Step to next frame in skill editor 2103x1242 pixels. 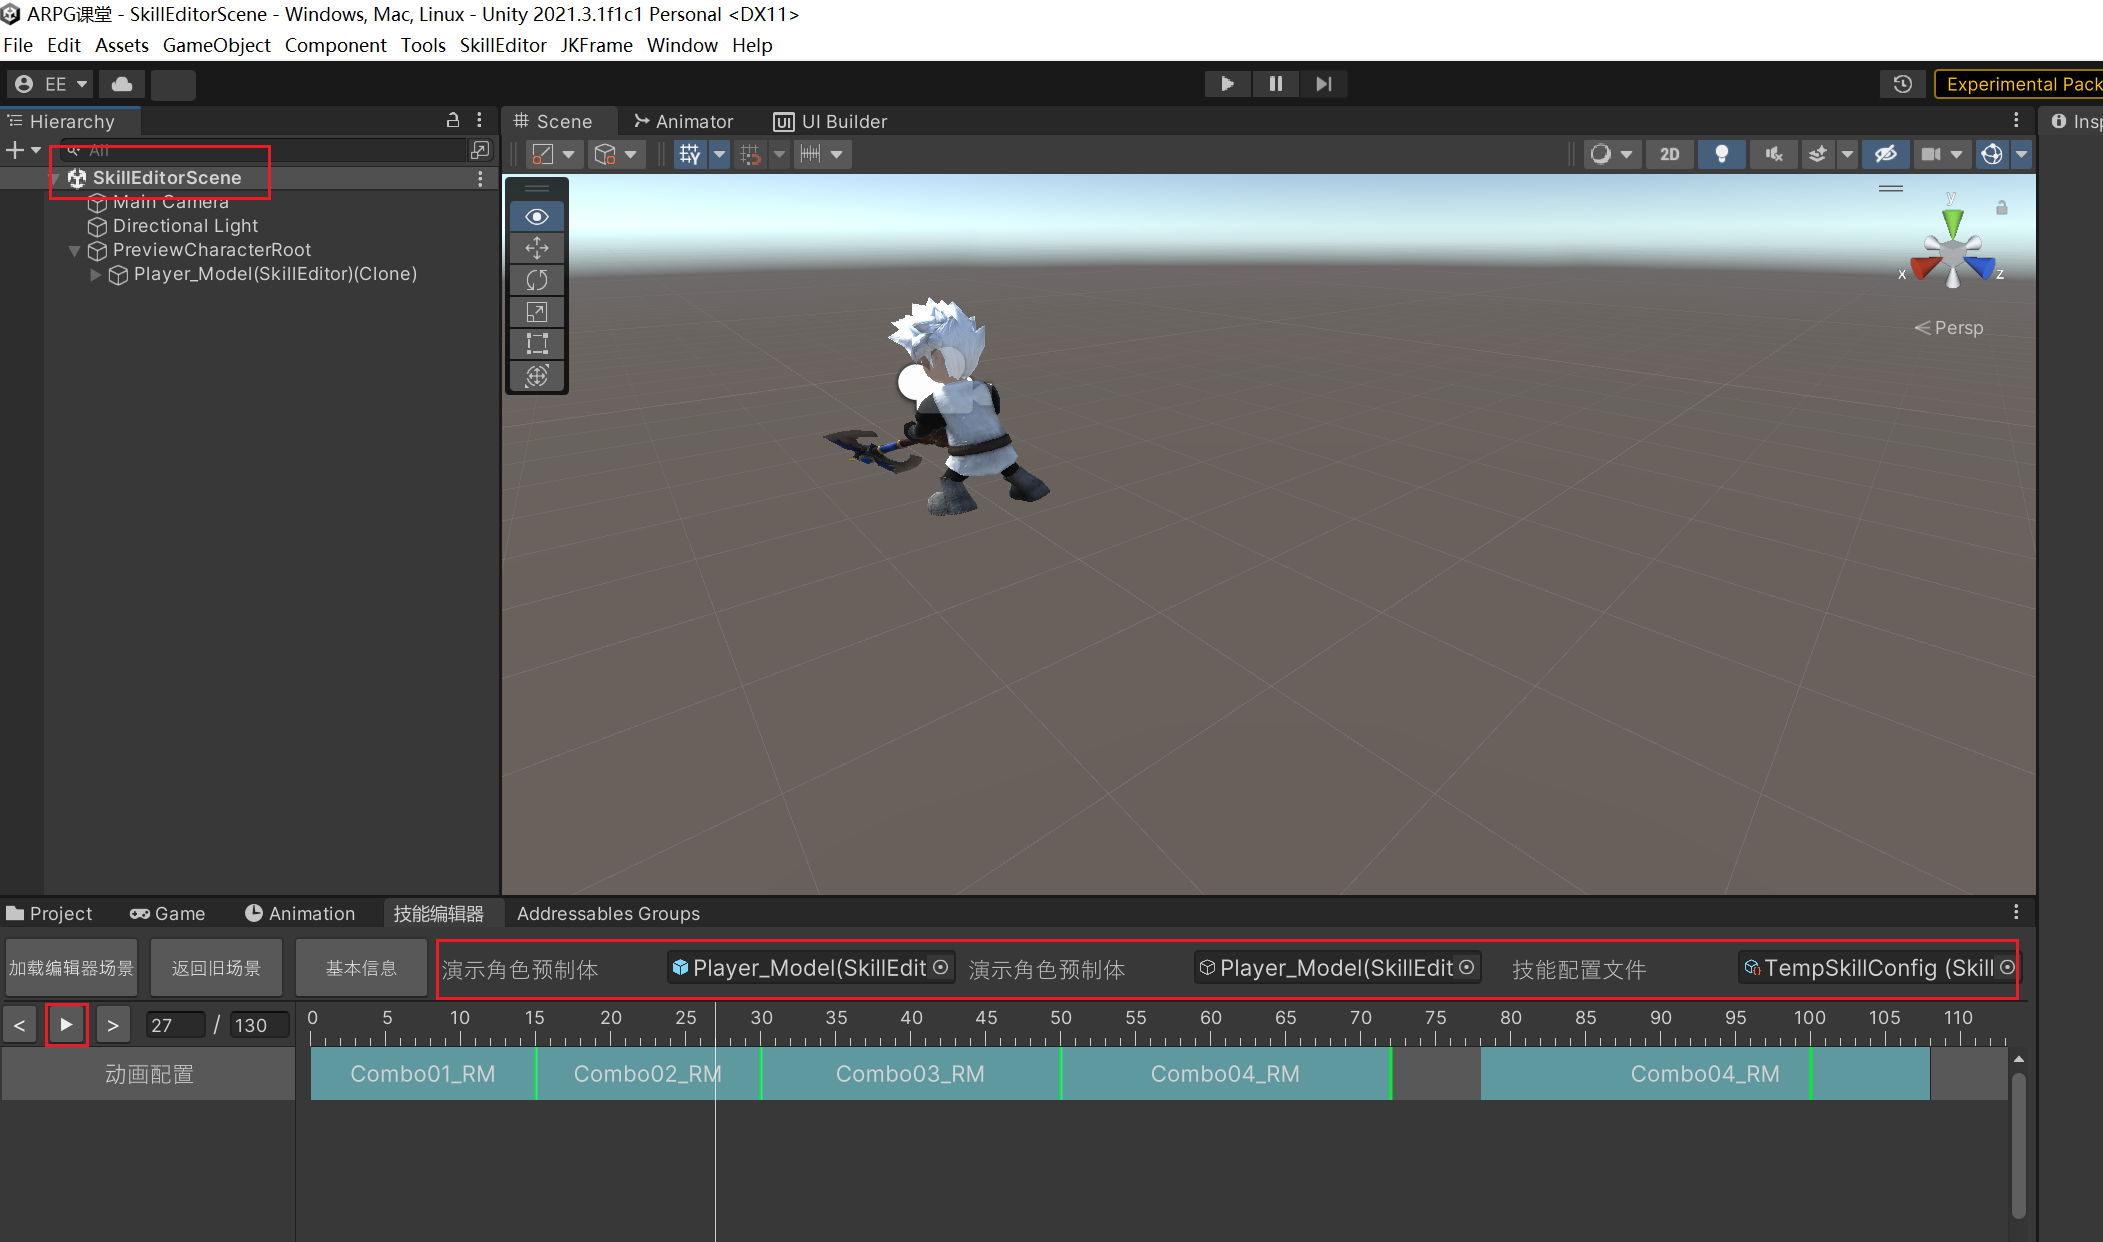point(113,1025)
